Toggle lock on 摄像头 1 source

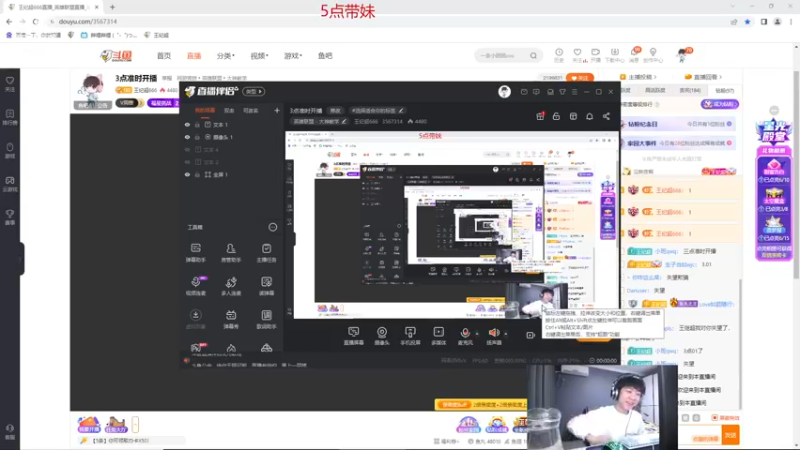click(197, 137)
